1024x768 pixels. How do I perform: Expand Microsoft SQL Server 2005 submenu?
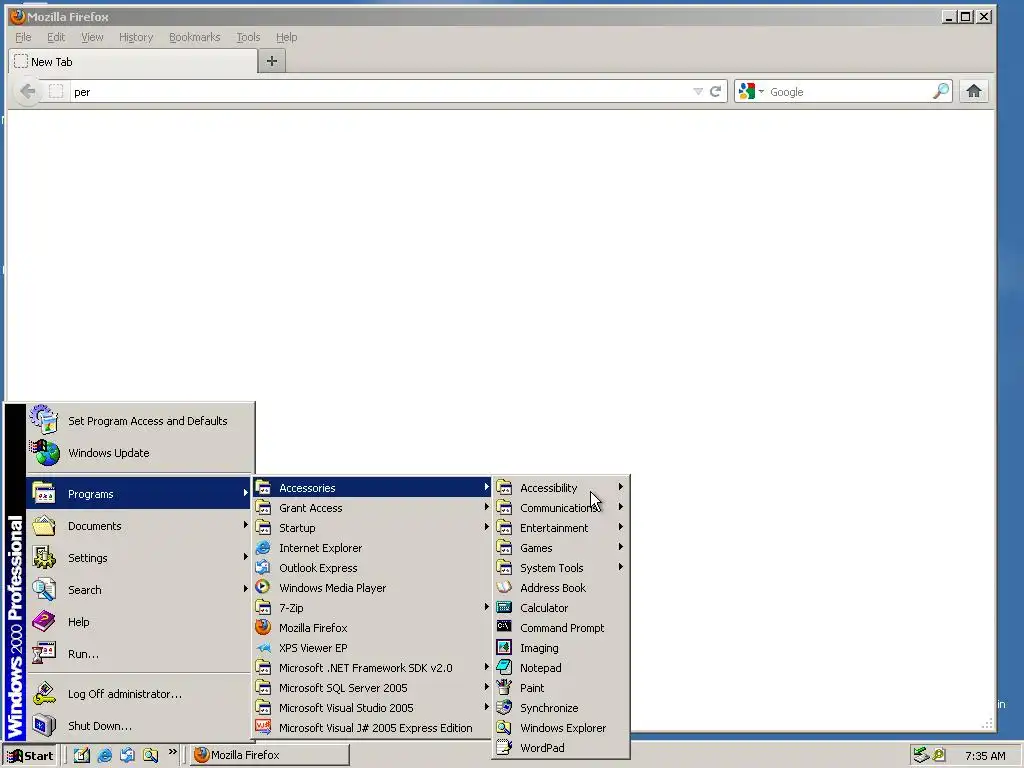(x=372, y=688)
